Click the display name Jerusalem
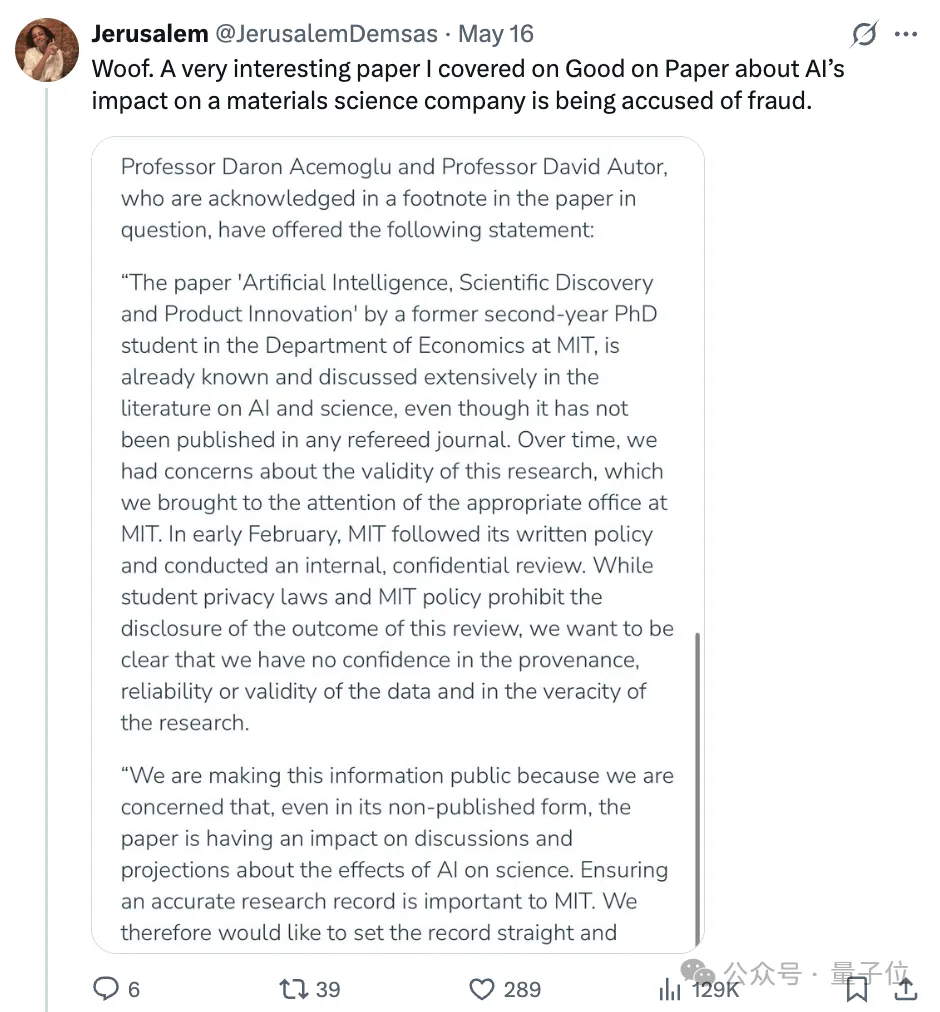The height and width of the screenshot is (1012, 940). [149, 34]
